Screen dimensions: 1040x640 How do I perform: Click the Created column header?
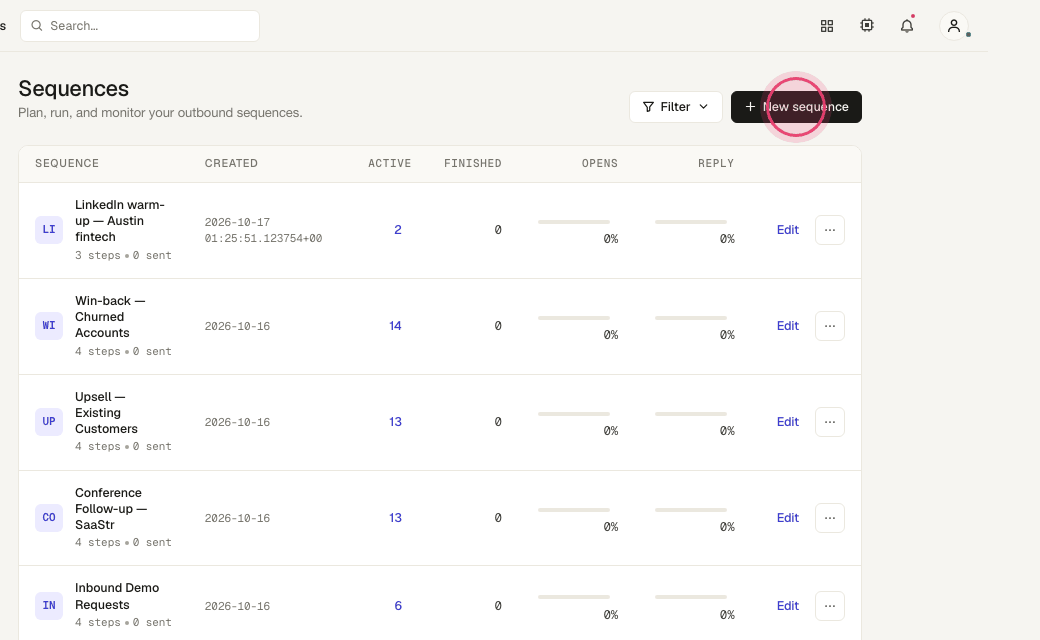coord(231,163)
